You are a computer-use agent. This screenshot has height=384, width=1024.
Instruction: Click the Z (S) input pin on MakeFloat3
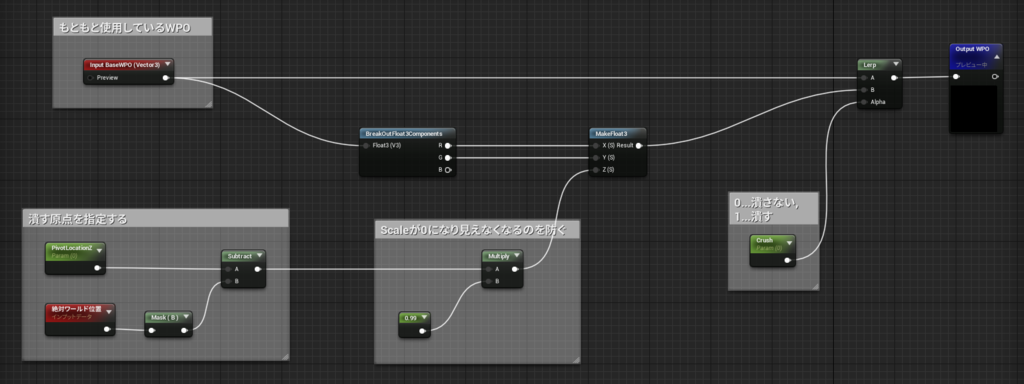coord(596,170)
